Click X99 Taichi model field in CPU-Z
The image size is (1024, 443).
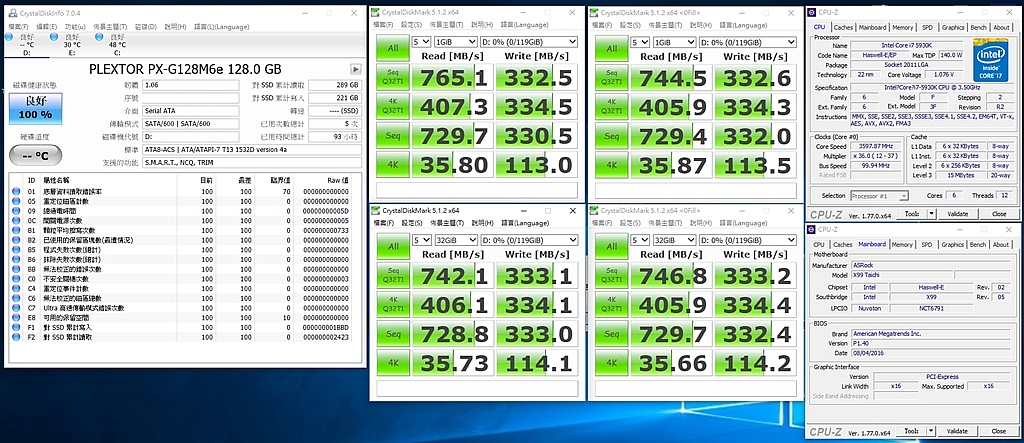pyautogui.click(x=903, y=275)
